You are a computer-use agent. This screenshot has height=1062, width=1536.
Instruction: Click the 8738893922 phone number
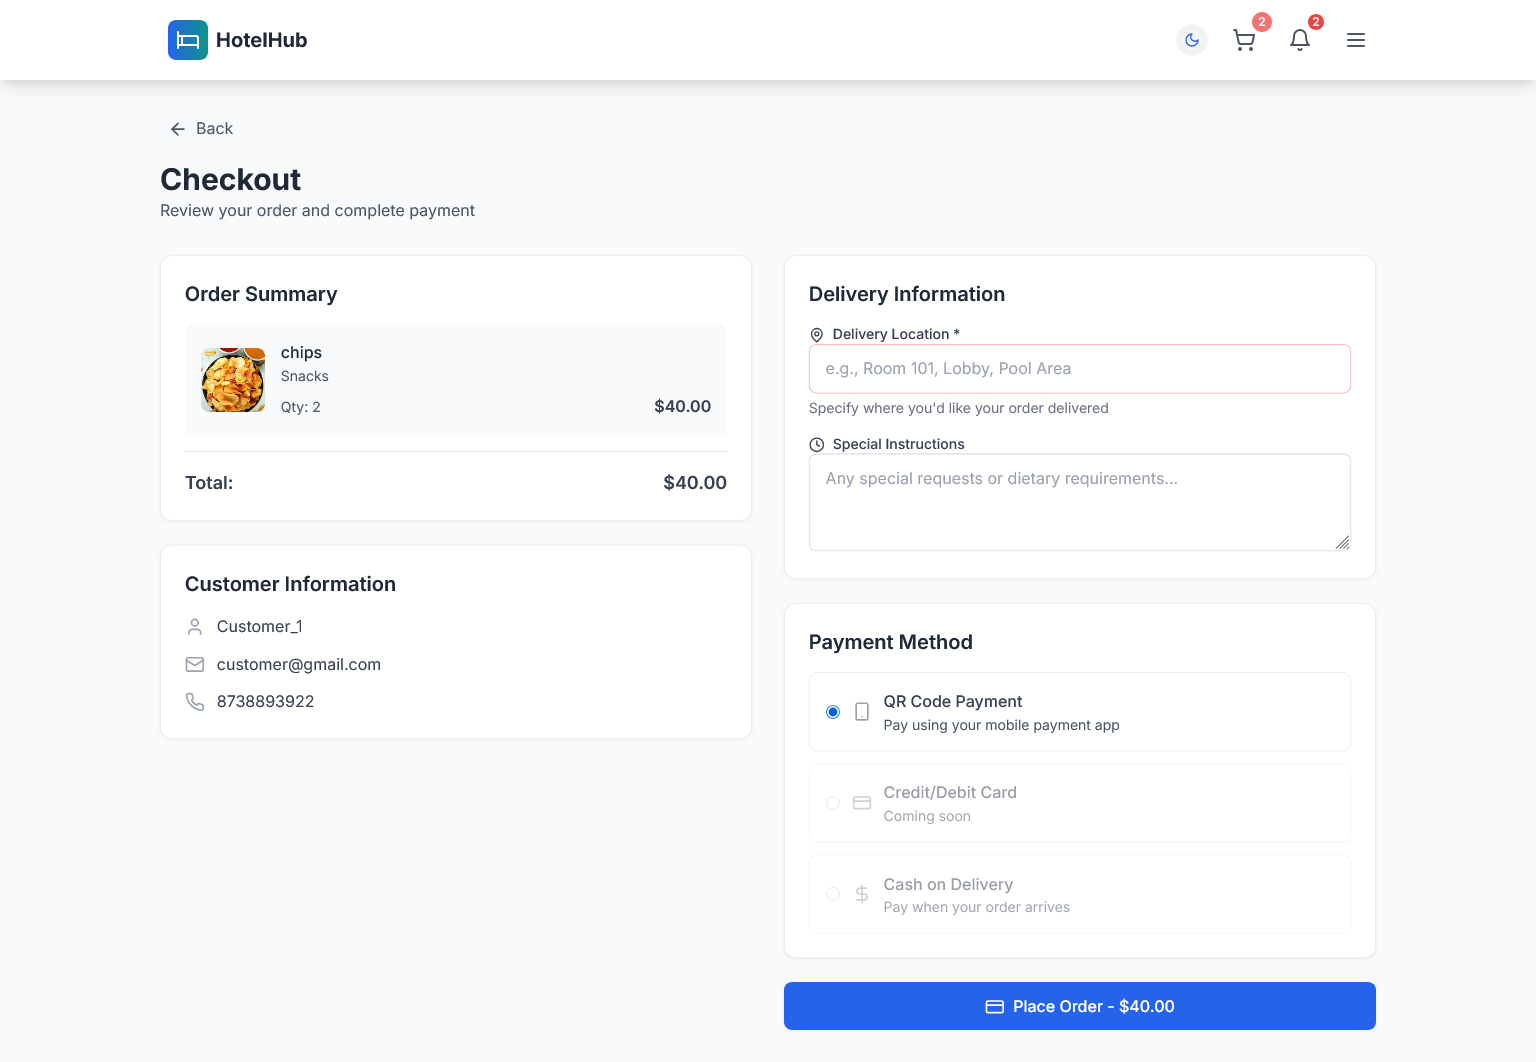266,702
